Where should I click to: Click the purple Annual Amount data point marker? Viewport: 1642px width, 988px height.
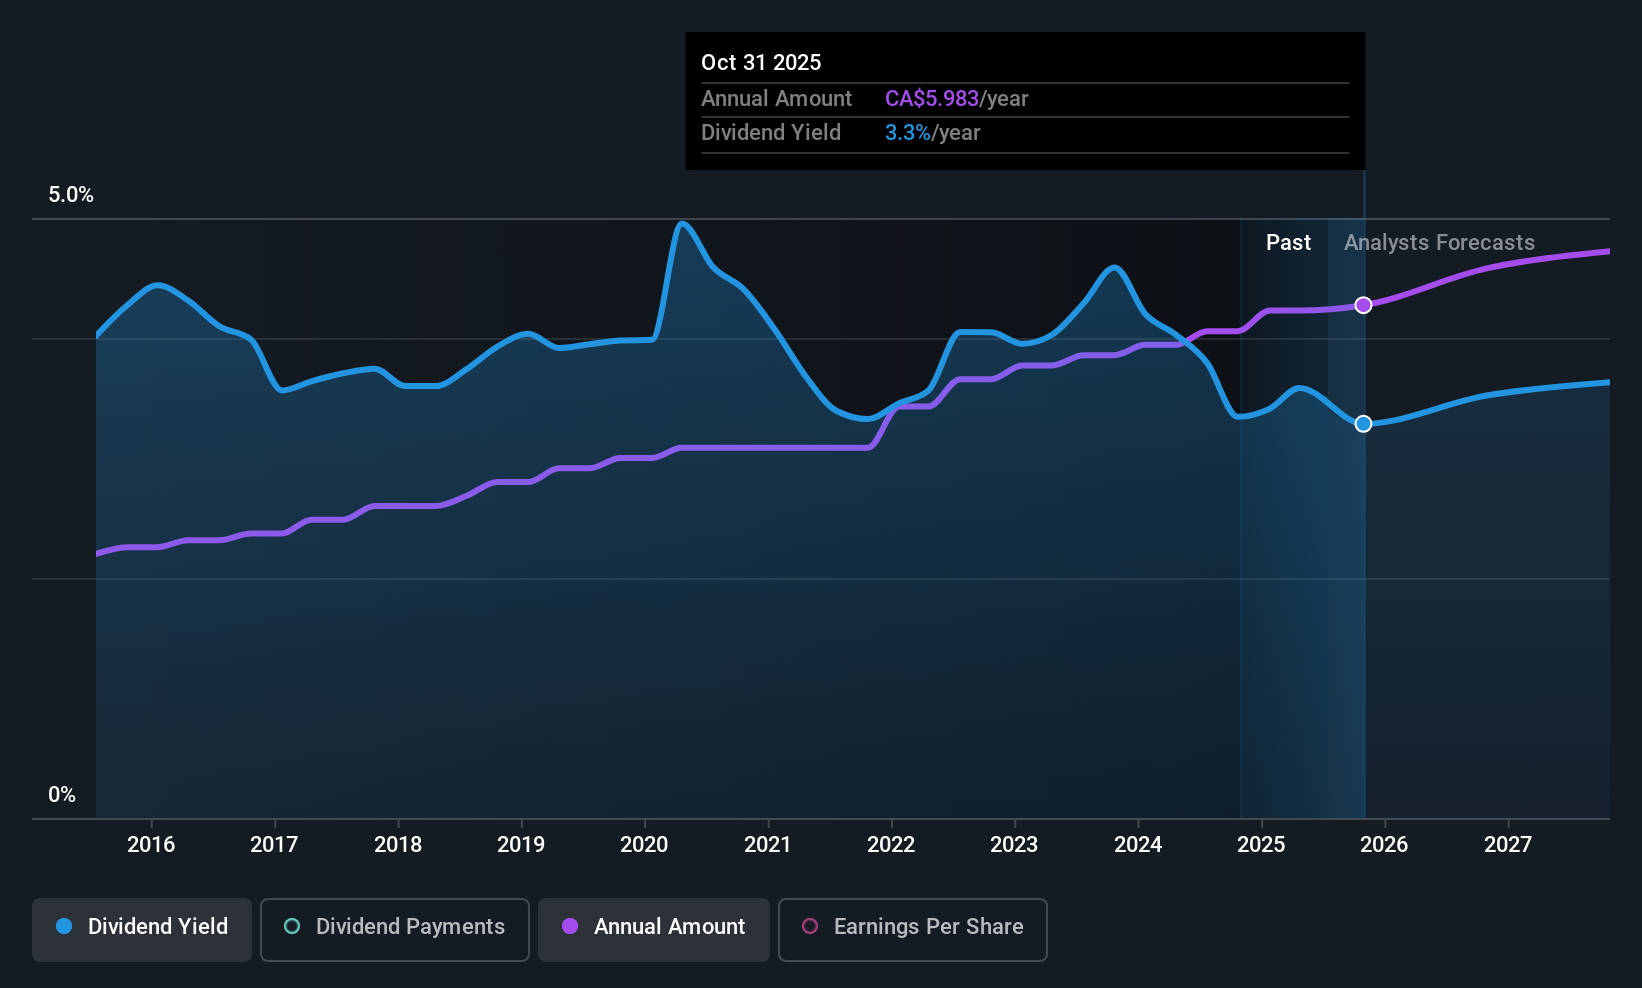coord(1363,305)
